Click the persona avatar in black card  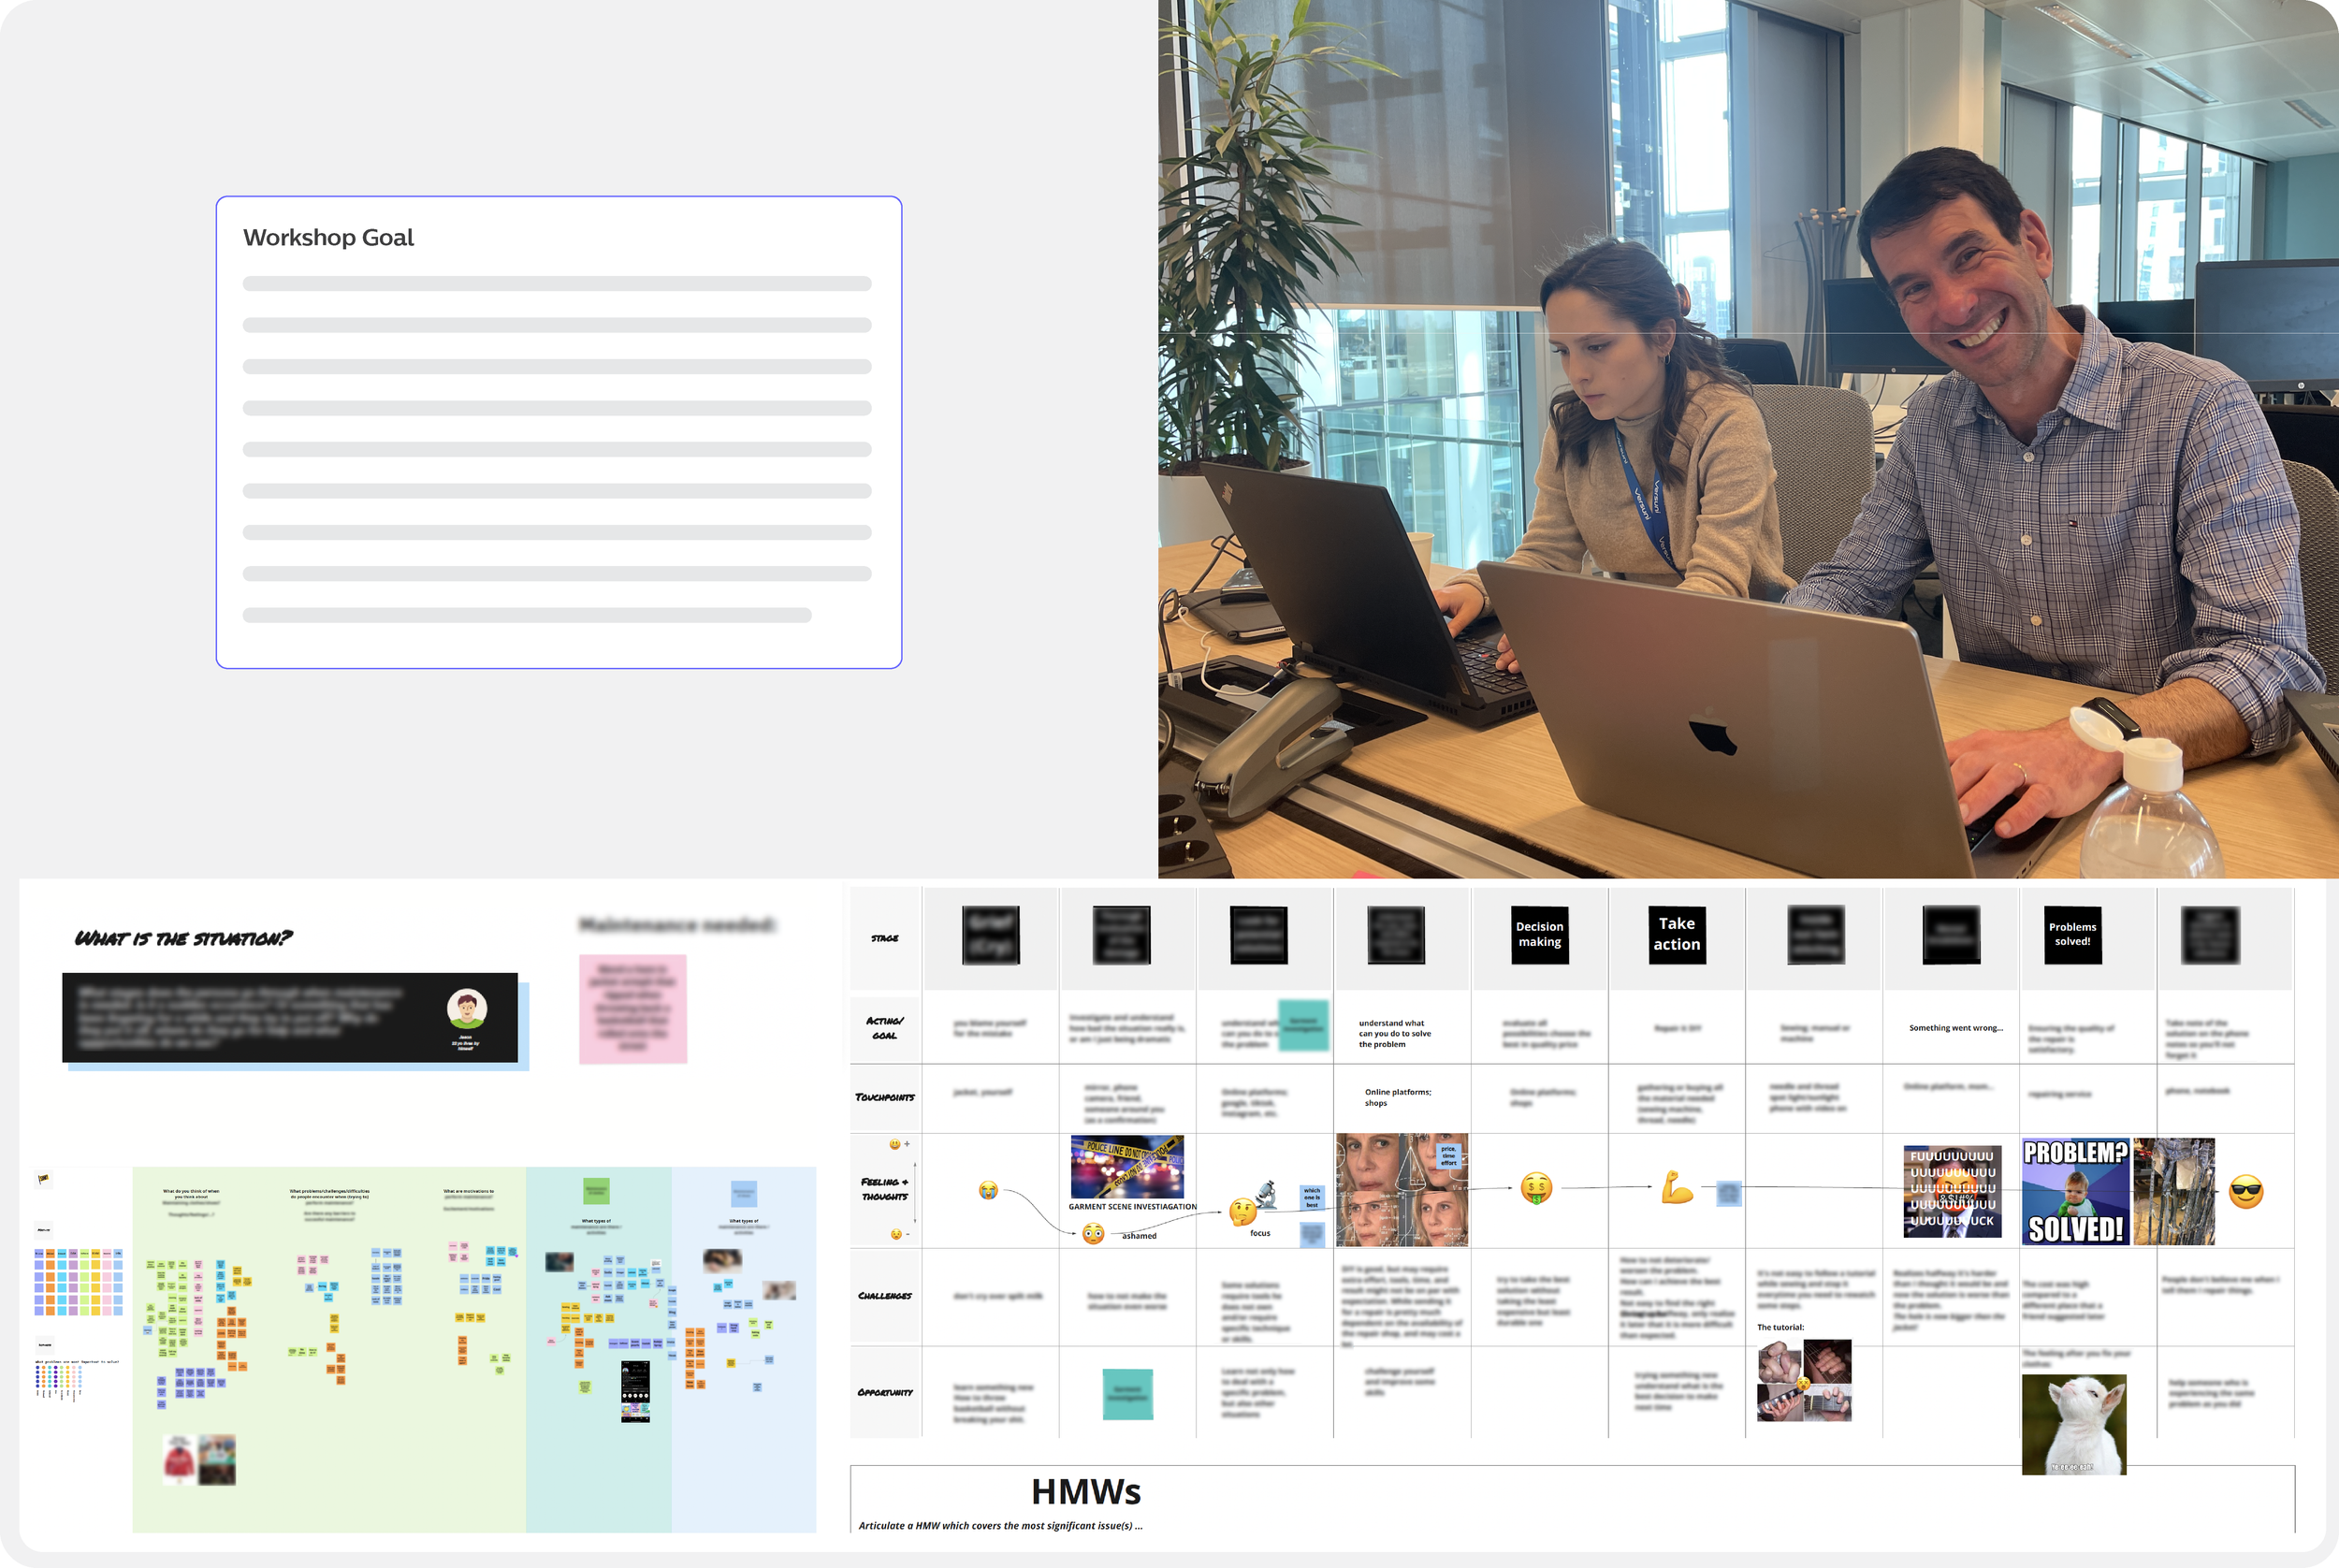click(467, 1009)
